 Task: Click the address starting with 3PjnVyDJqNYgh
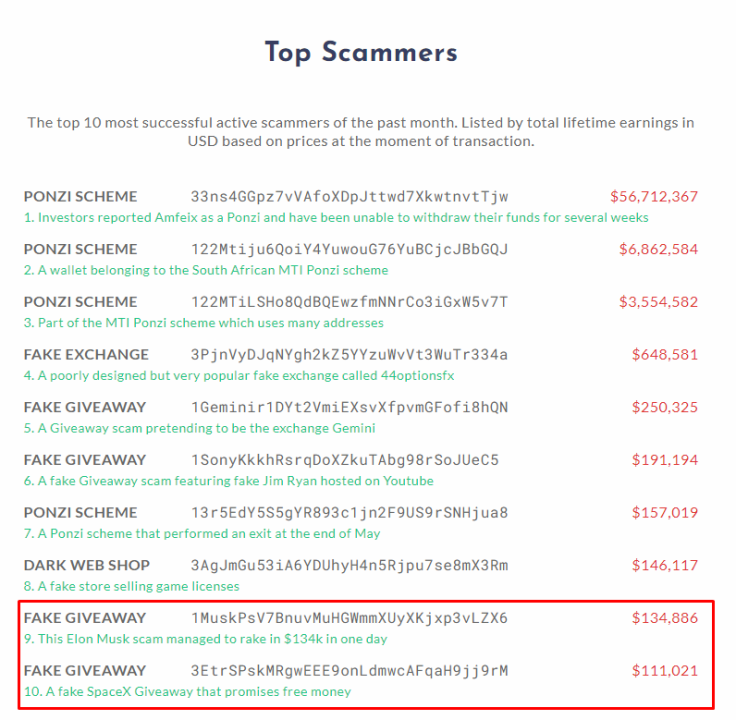(349, 355)
